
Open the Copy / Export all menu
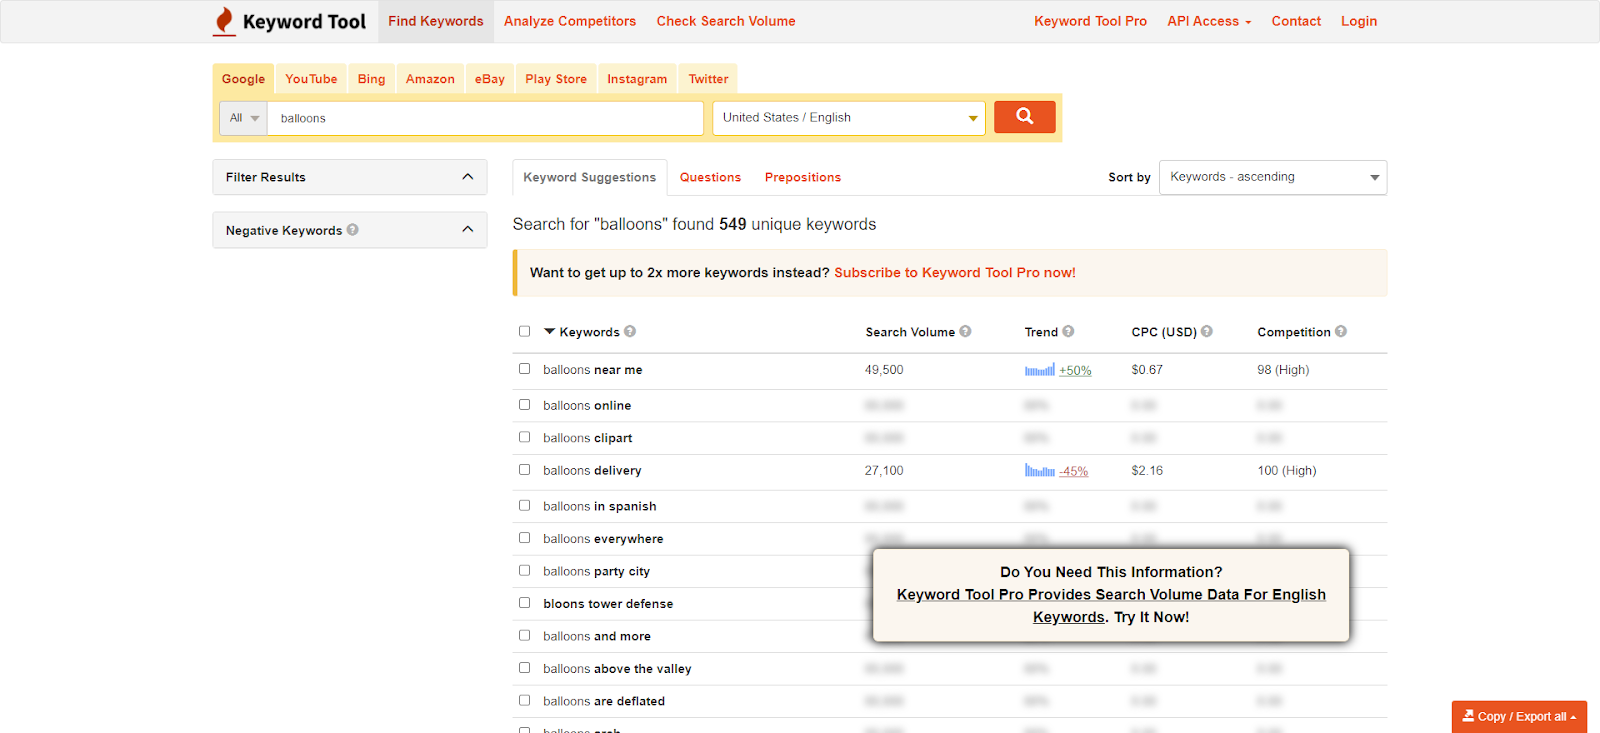coord(1519,716)
